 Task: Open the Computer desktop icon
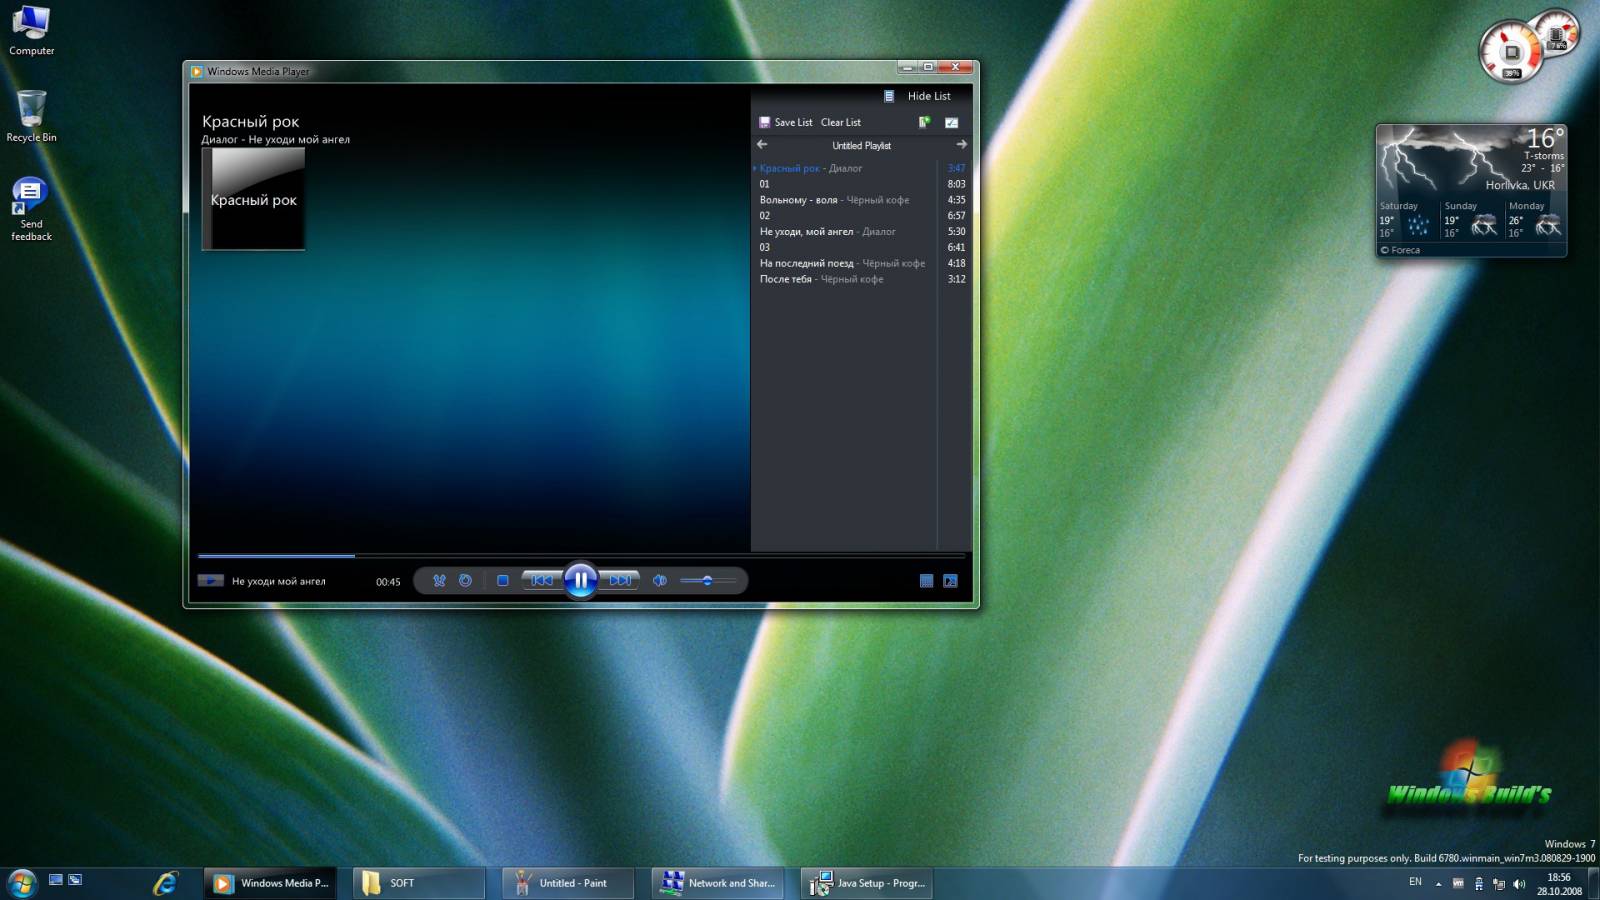tap(31, 30)
